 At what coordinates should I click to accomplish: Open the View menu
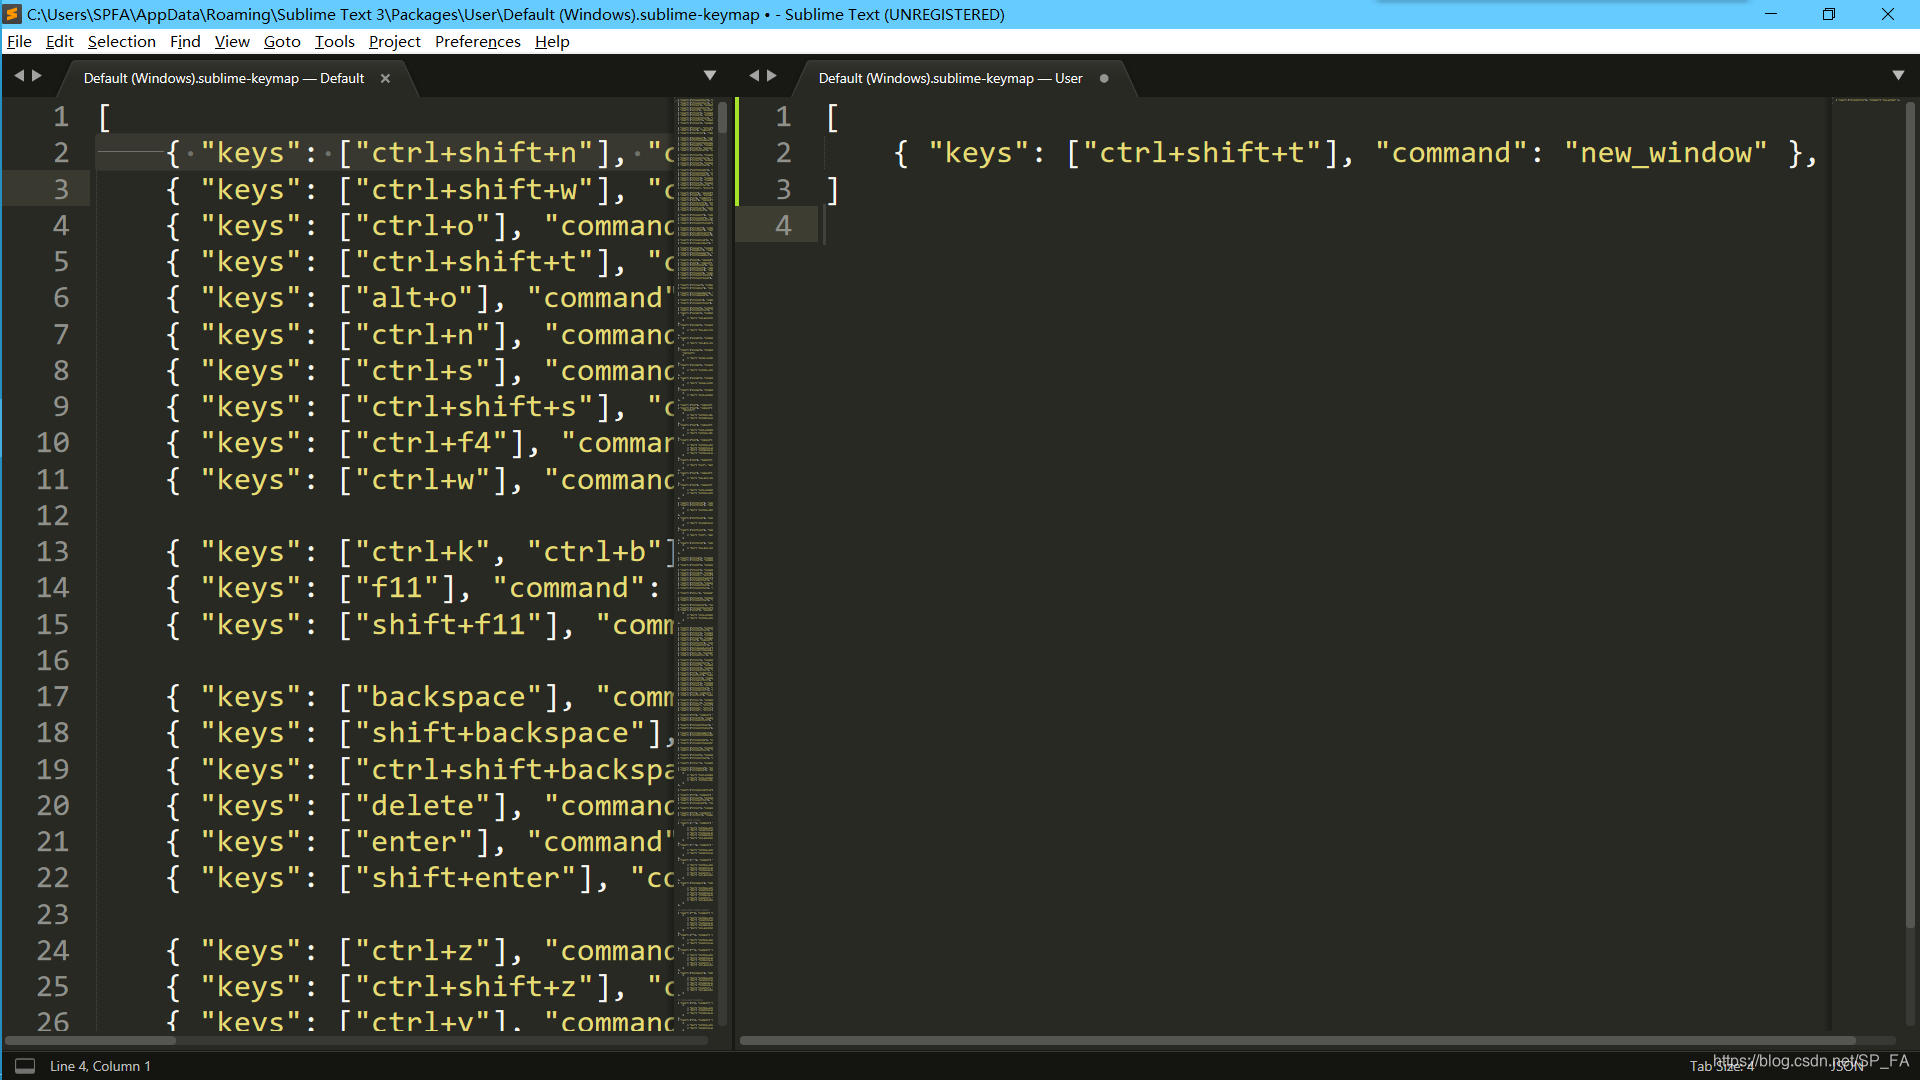pos(232,41)
